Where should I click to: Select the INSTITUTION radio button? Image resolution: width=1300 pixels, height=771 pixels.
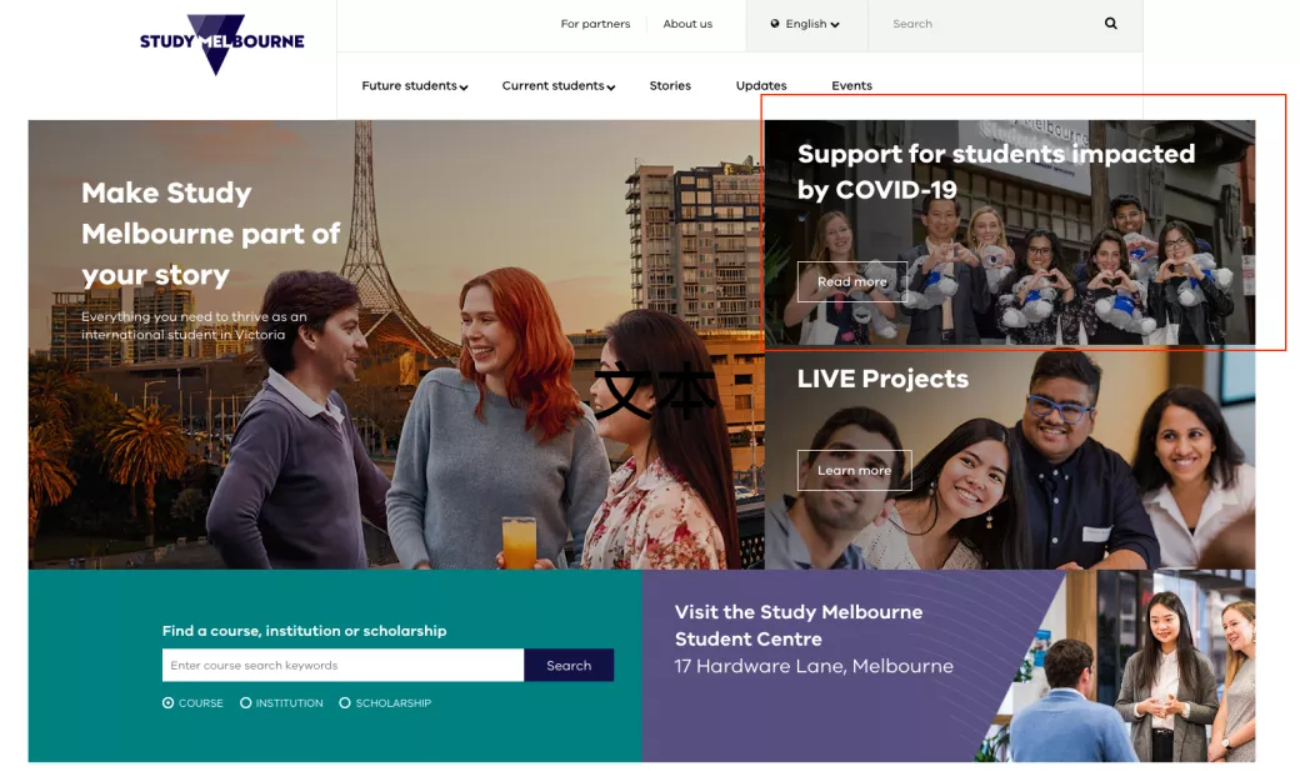(246, 703)
